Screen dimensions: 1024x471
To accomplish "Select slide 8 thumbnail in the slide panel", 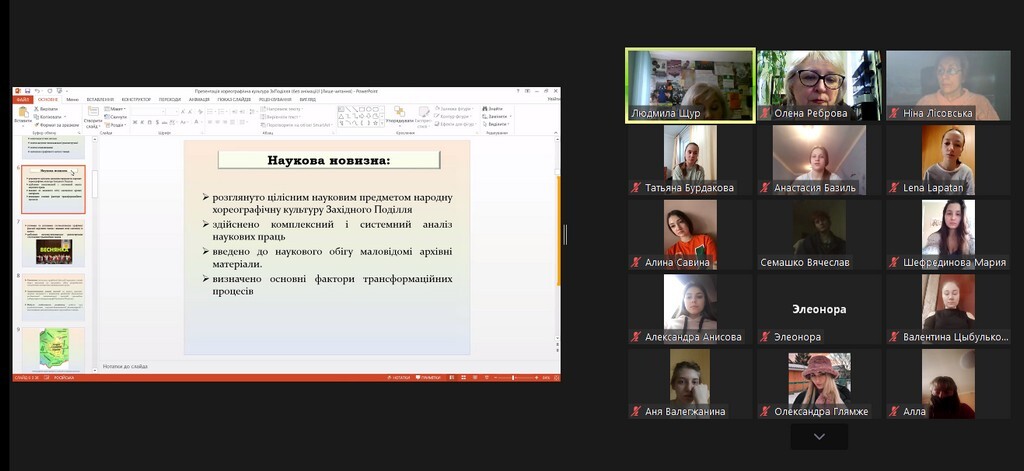I will (53, 297).
